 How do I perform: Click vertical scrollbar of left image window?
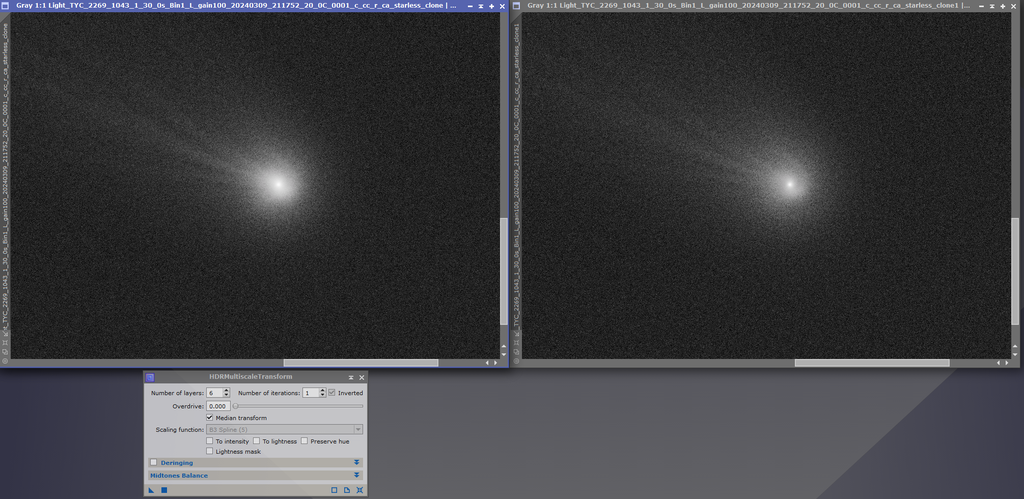(504, 271)
